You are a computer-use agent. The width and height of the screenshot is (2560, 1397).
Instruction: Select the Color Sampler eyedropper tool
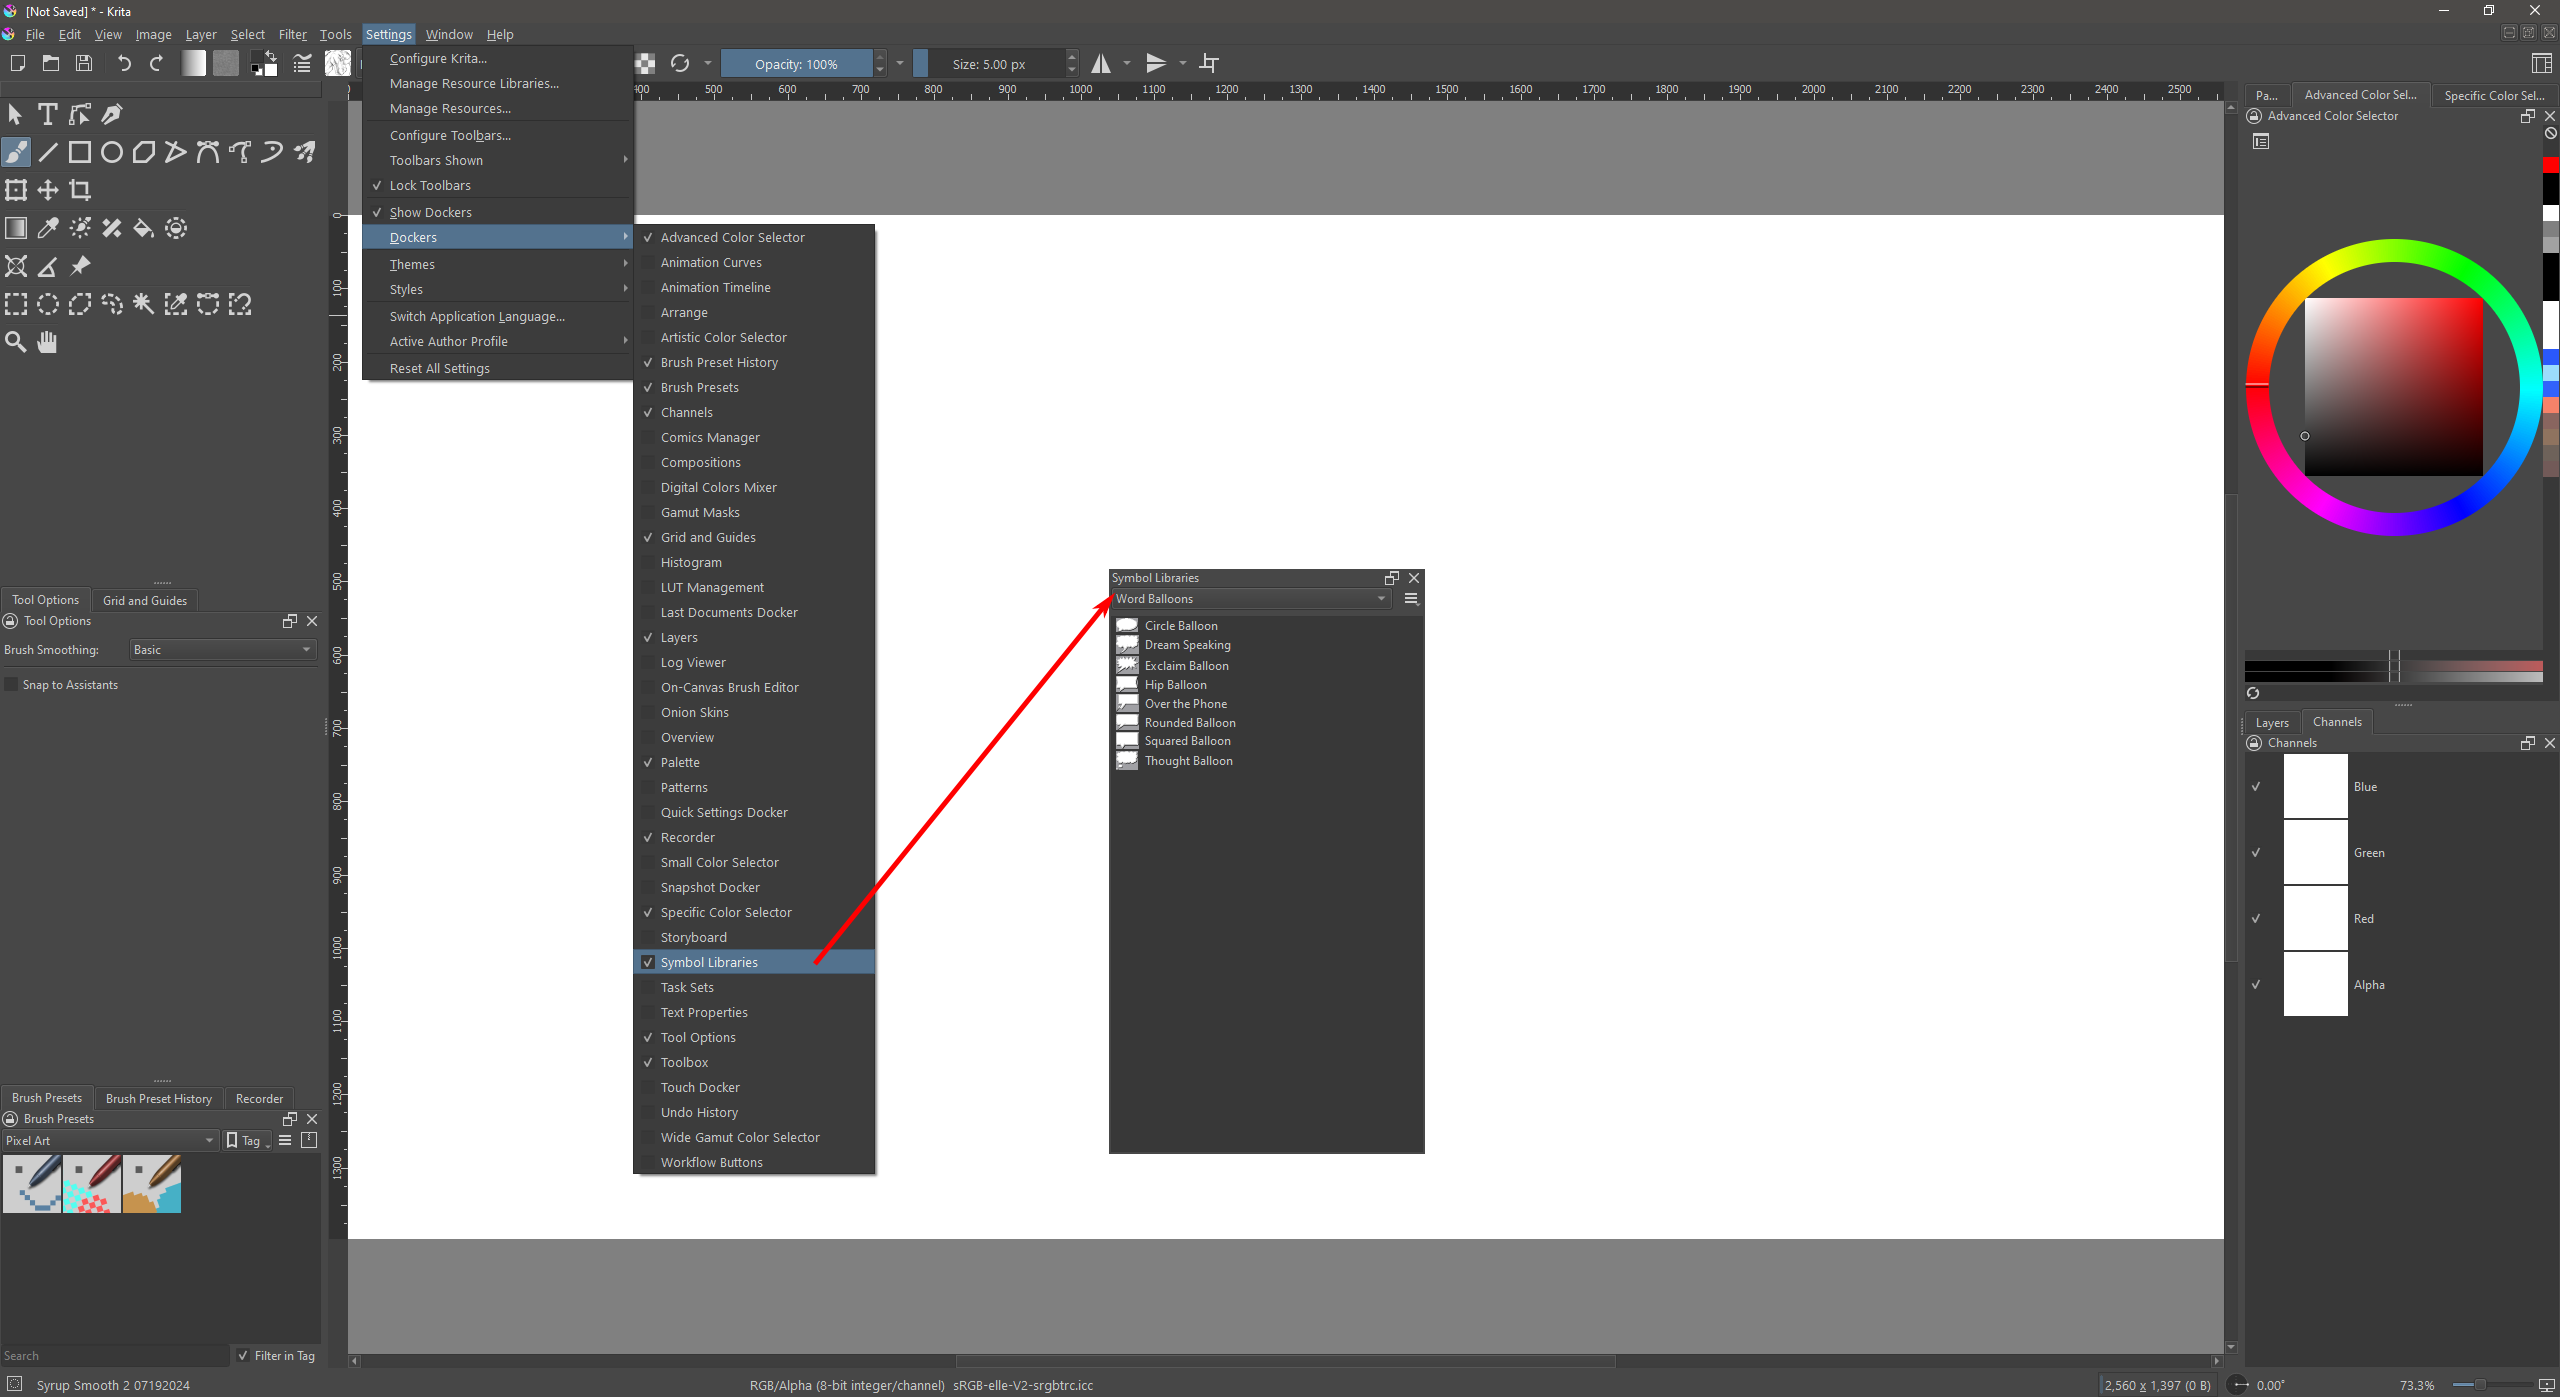pyautogui.click(x=47, y=228)
